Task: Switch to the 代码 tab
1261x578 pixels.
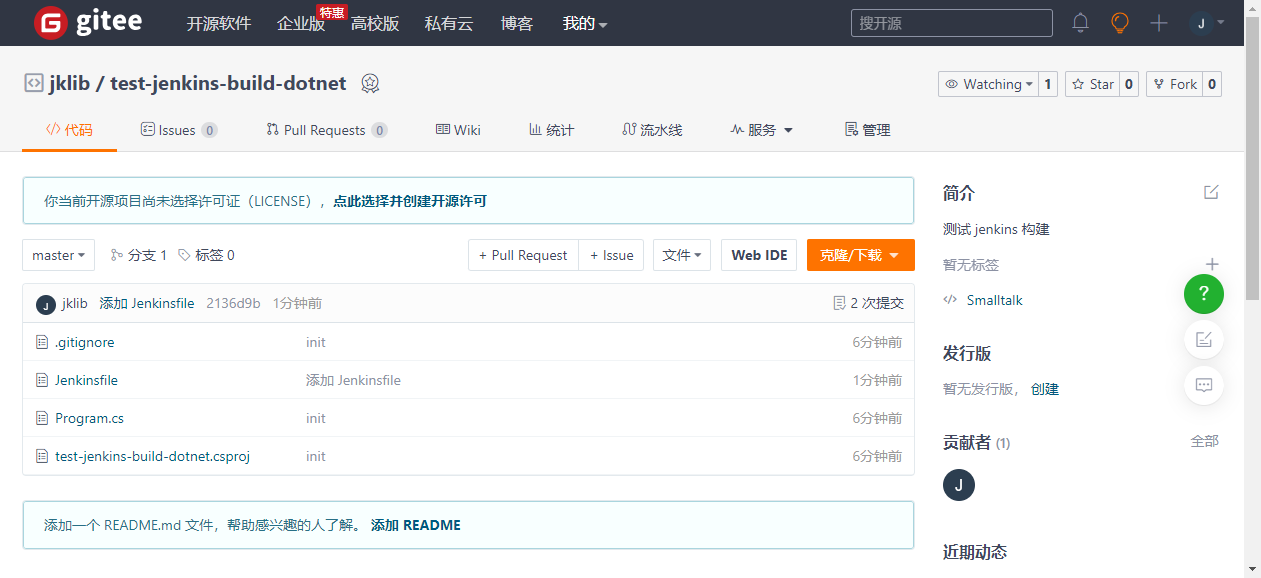Action: click(x=69, y=130)
